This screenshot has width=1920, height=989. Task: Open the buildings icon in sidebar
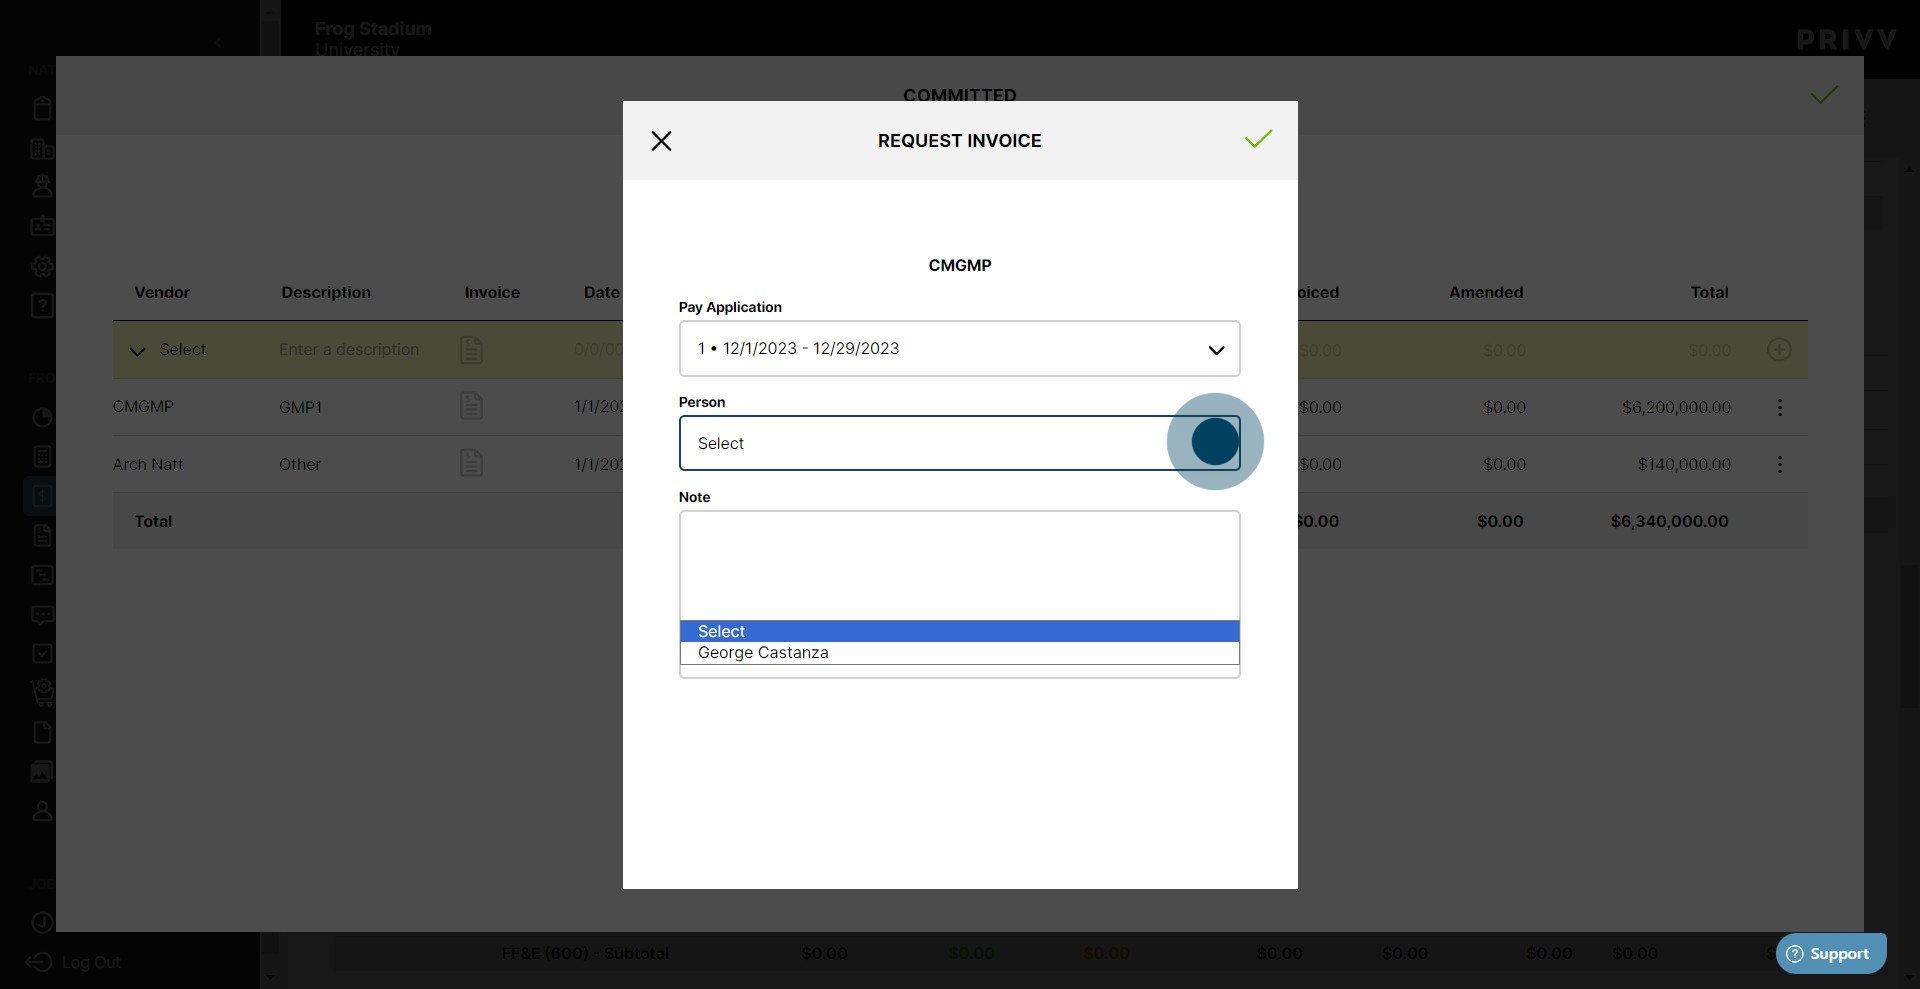pyautogui.click(x=42, y=149)
